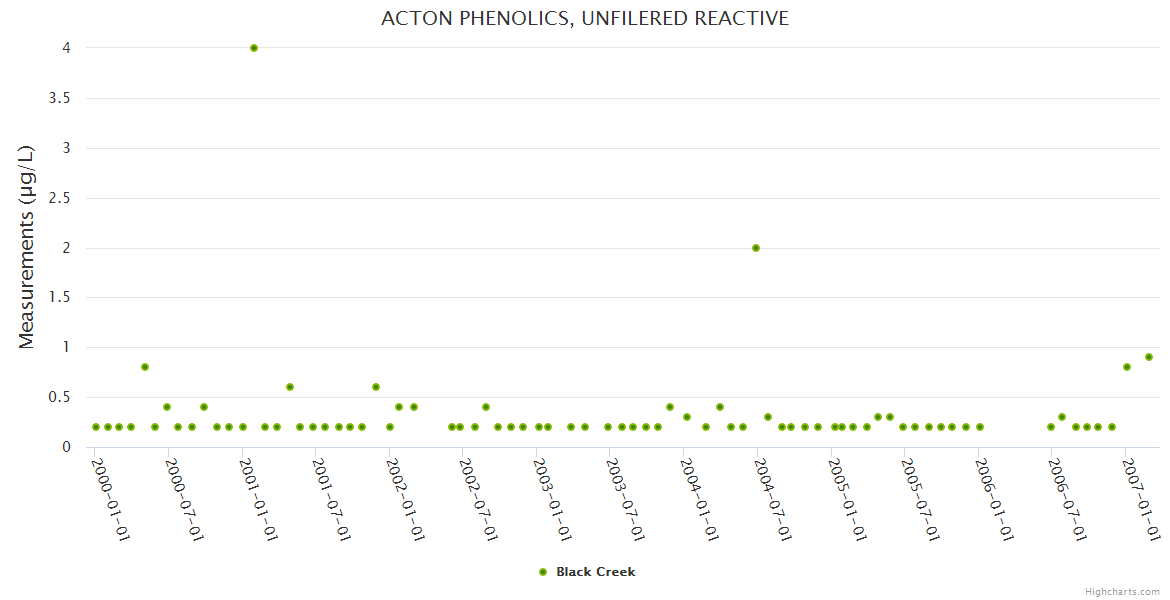The width and height of the screenshot is (1170, 600).
Task: Click the Measurements (µg/L) y-axis title
Action: [x=27, y=247]
